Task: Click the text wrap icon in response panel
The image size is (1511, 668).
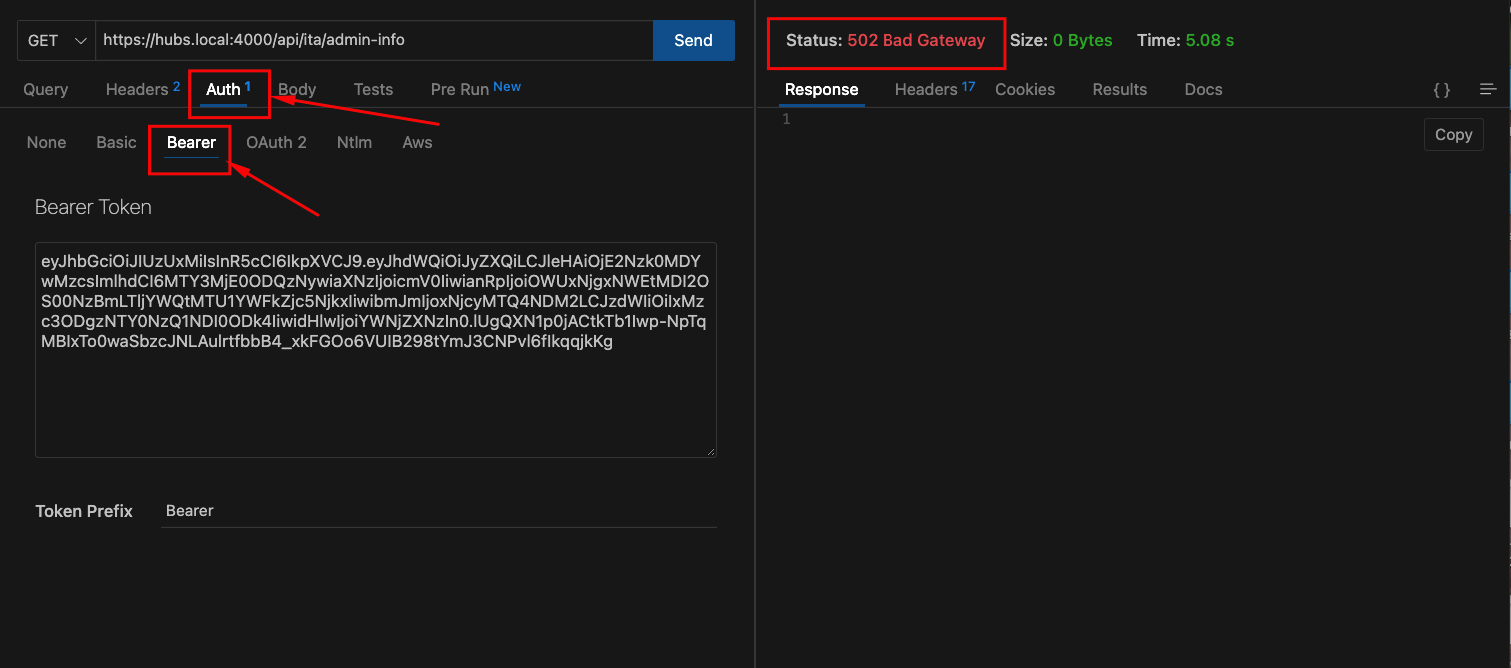Action: 1488,89
